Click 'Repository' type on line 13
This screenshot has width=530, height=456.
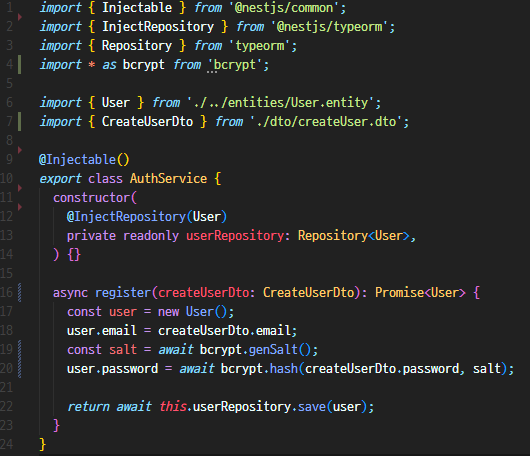tap(333, 235)
